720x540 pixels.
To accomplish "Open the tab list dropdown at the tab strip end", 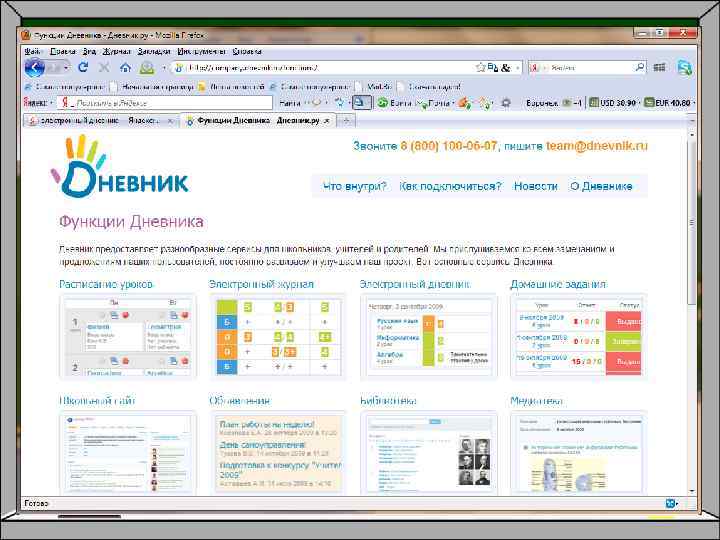I will pos(692,120).
